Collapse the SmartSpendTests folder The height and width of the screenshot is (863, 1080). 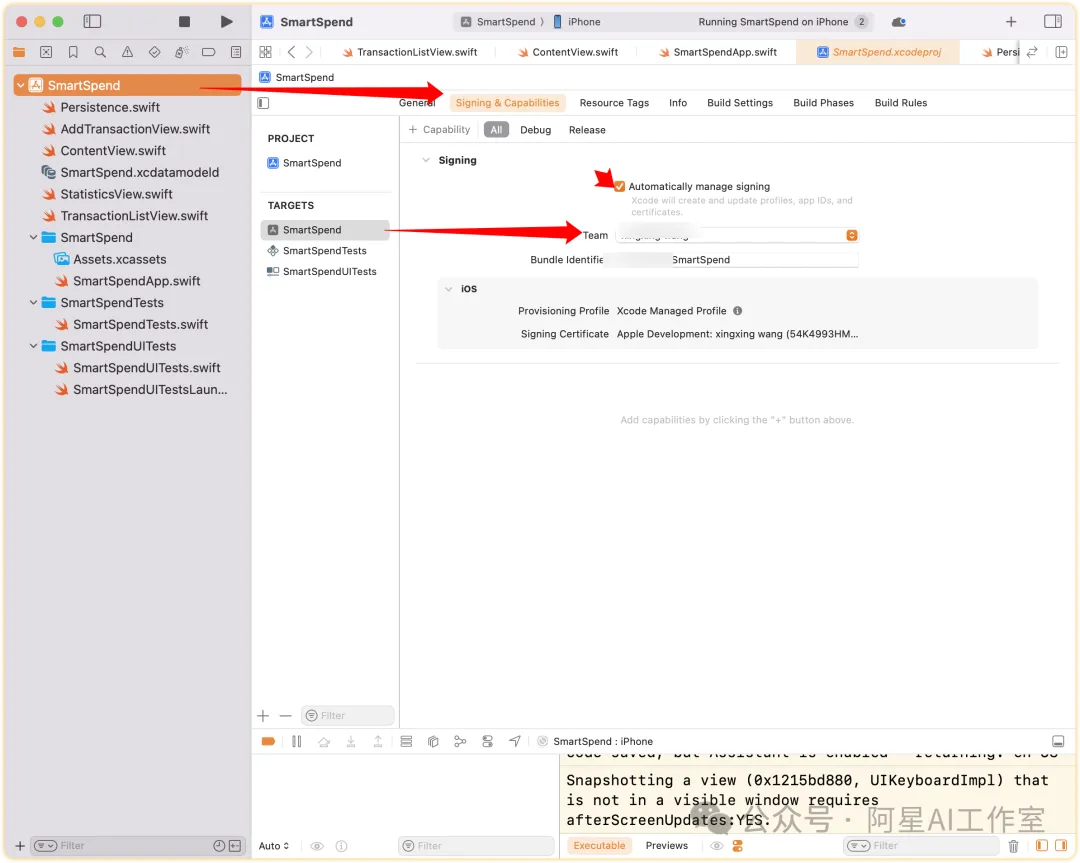click(x=33, y=303)
